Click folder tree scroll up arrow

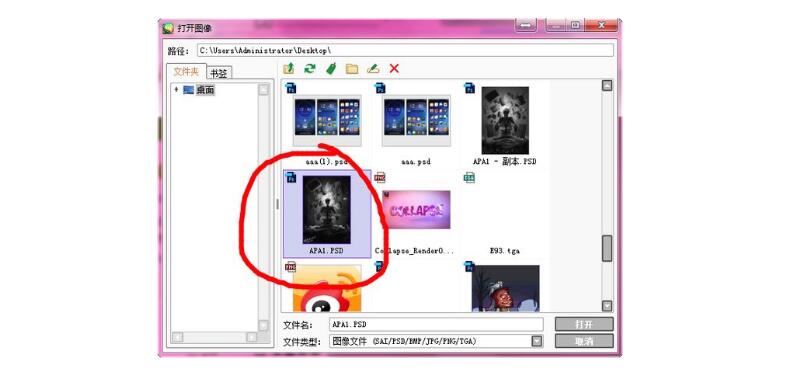click(263, 90)
